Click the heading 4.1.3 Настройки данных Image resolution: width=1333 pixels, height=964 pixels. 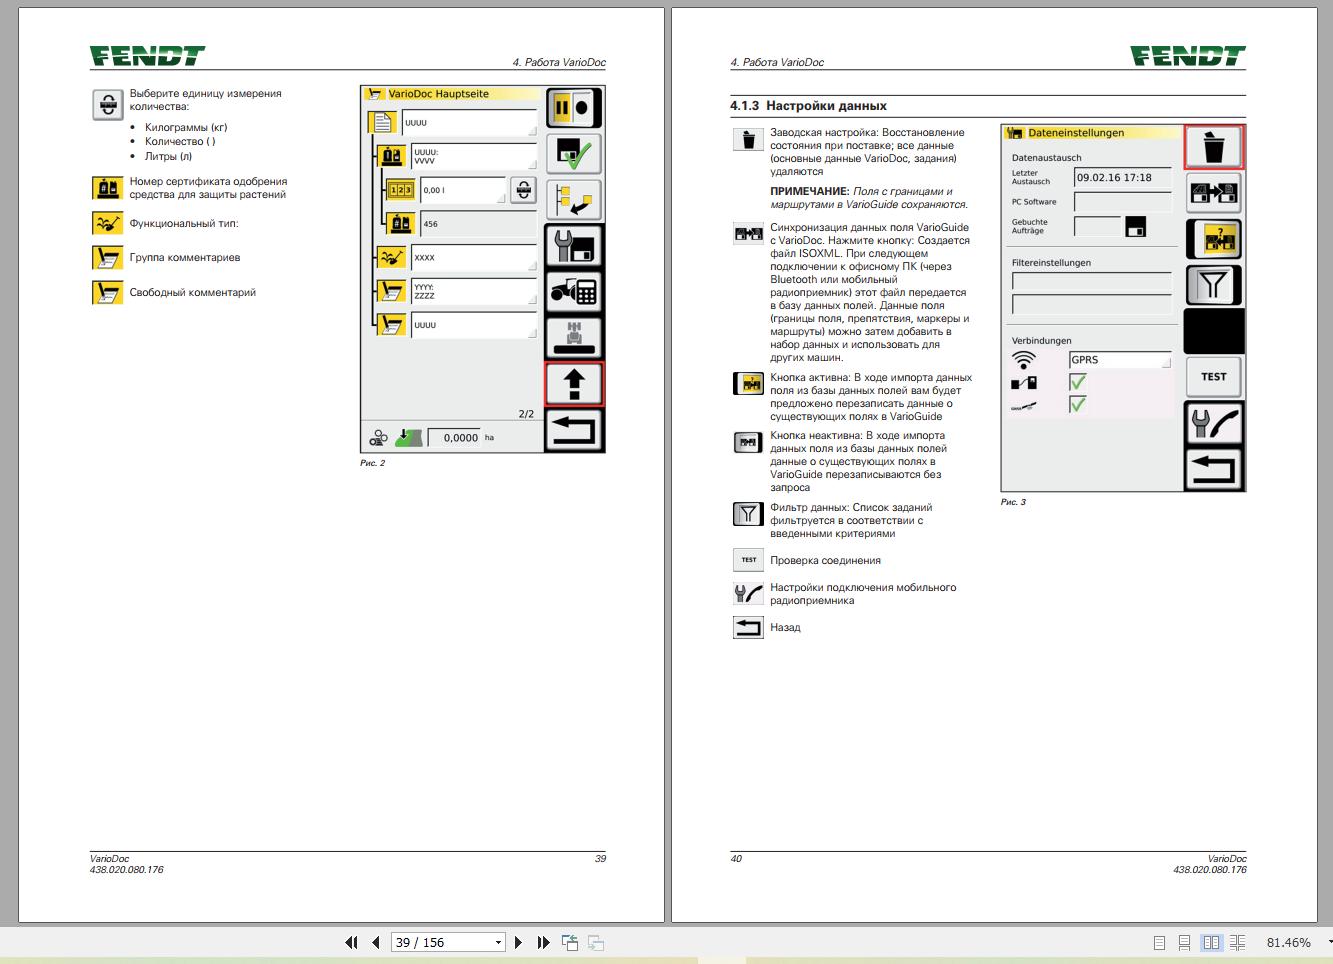(808, 106)
